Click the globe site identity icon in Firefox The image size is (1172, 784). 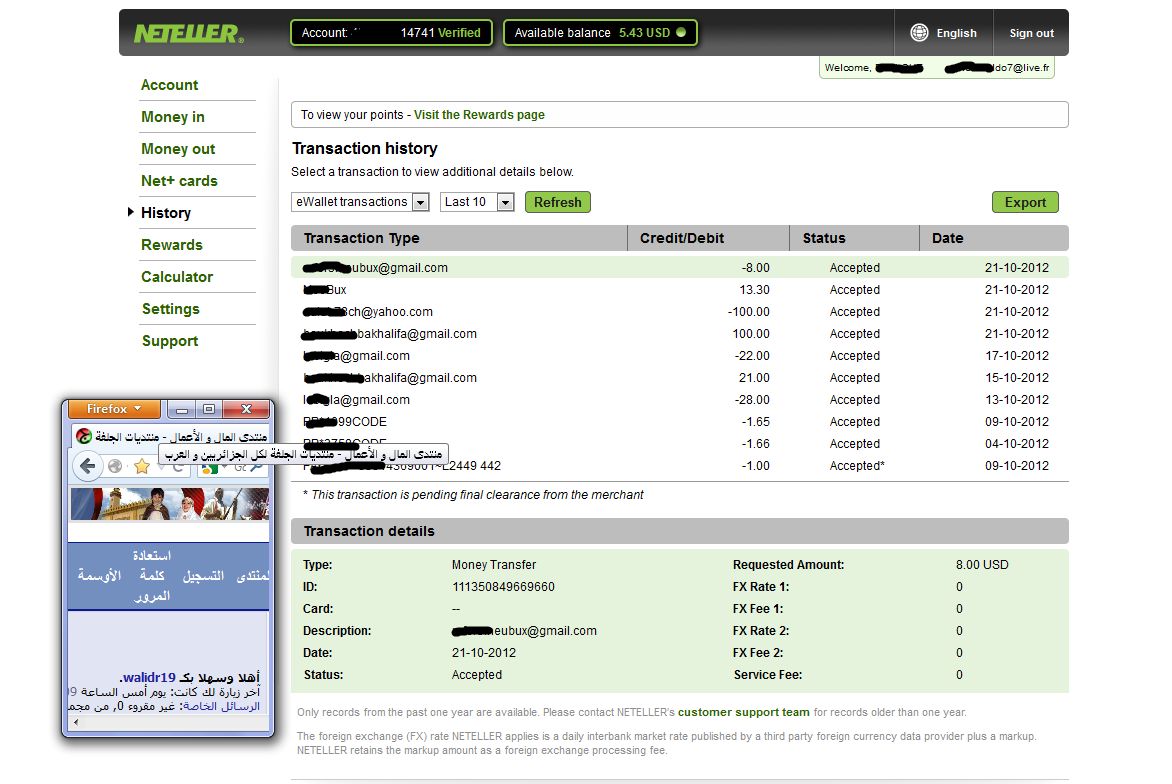click(x=114, y=466)
